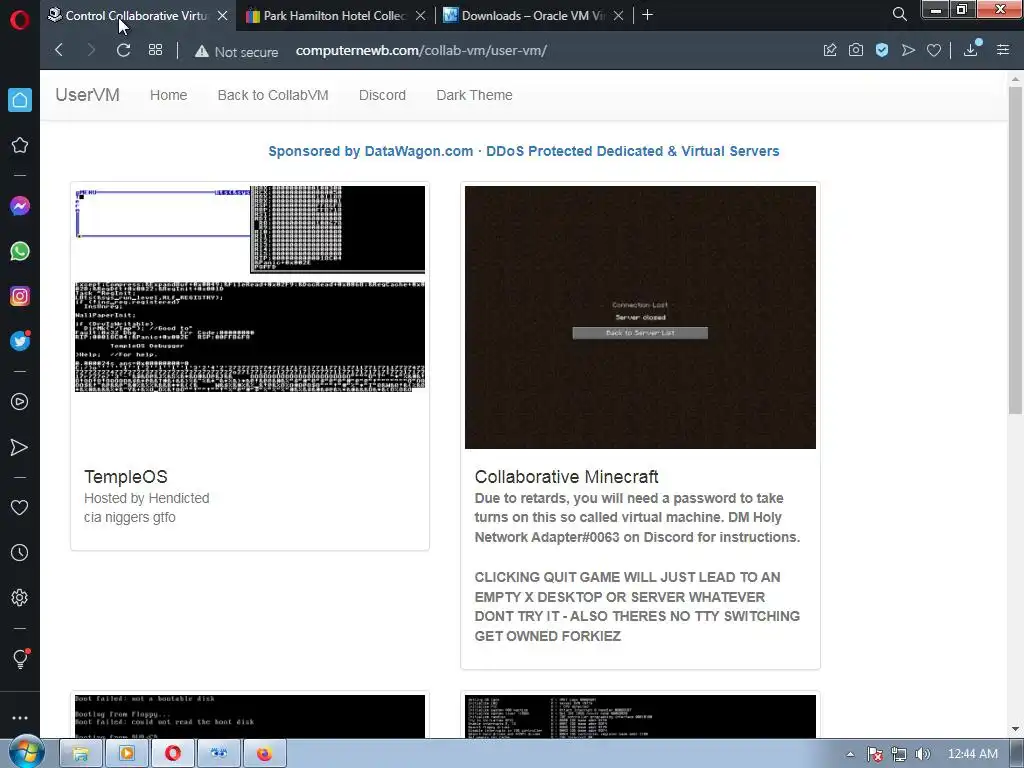Open the downloads panel
Image resolution: width=1024 pixels, height=768 pixels.
click(970, 49)
